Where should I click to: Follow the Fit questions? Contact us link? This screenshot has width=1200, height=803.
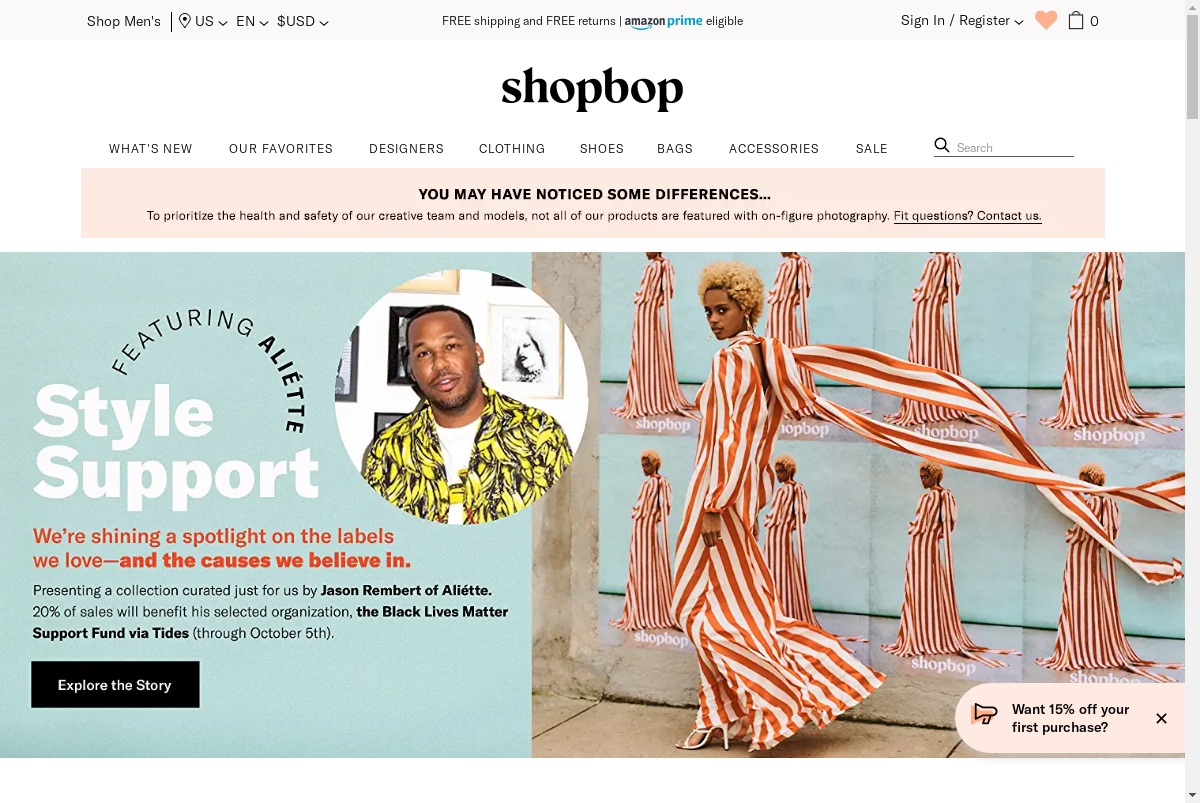[x=967, y=215]
